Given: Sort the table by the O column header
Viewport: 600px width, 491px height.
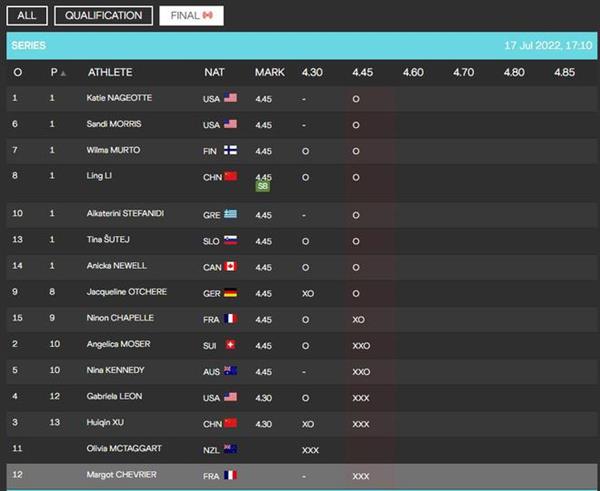Looking at the screenshot, I should [x=18, y=73].
